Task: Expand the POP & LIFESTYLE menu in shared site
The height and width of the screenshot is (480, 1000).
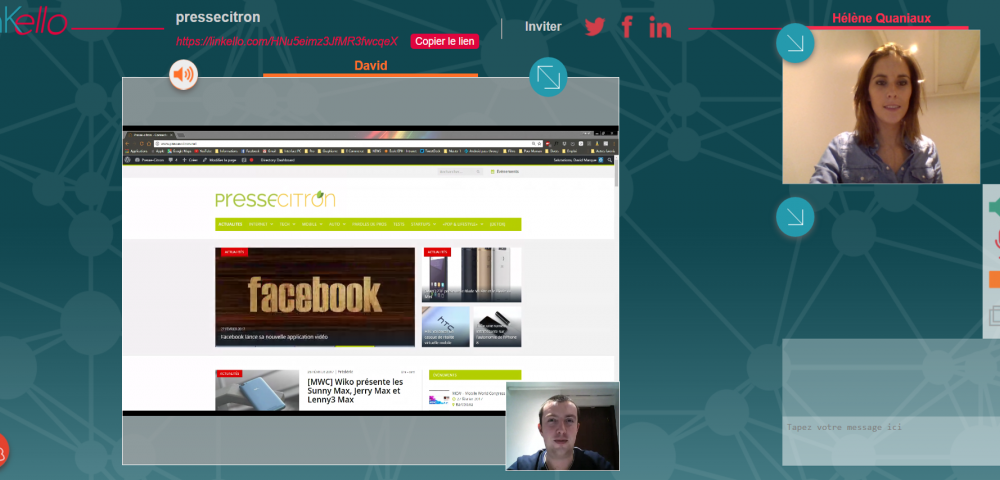Action: [x=462, y=224]
